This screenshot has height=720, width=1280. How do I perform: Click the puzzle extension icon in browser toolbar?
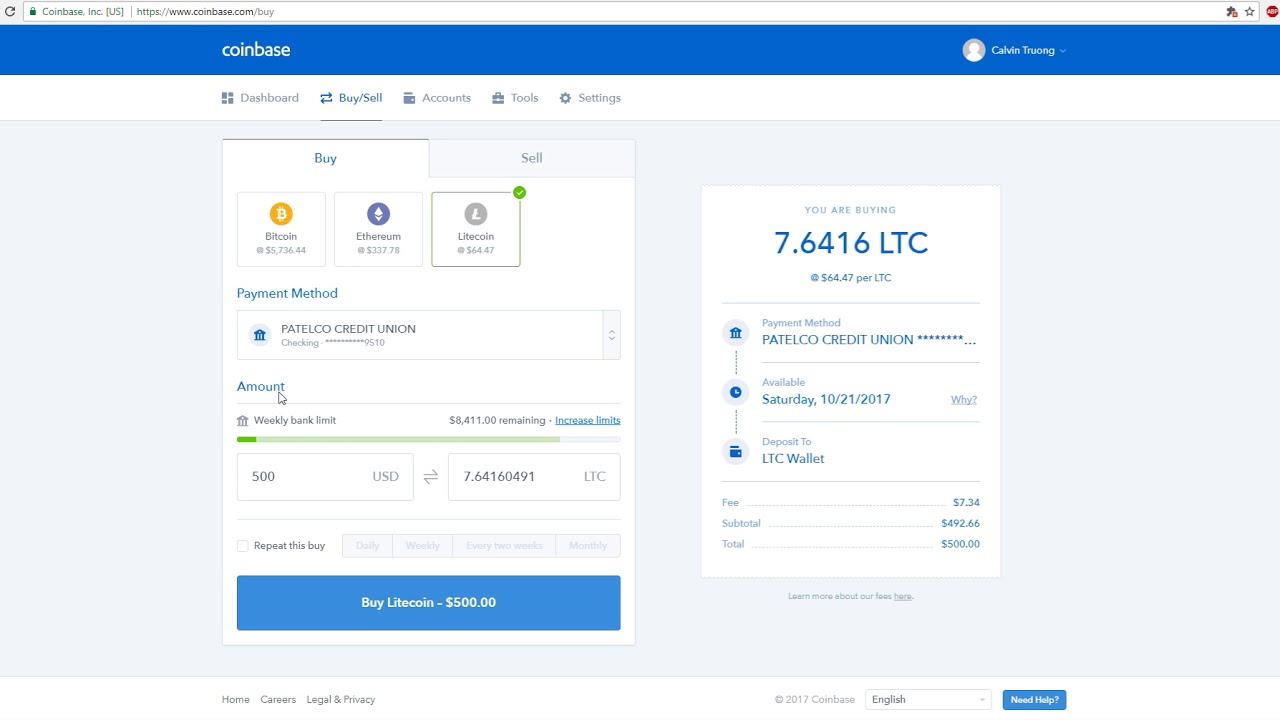click(x=1232, y=12)
